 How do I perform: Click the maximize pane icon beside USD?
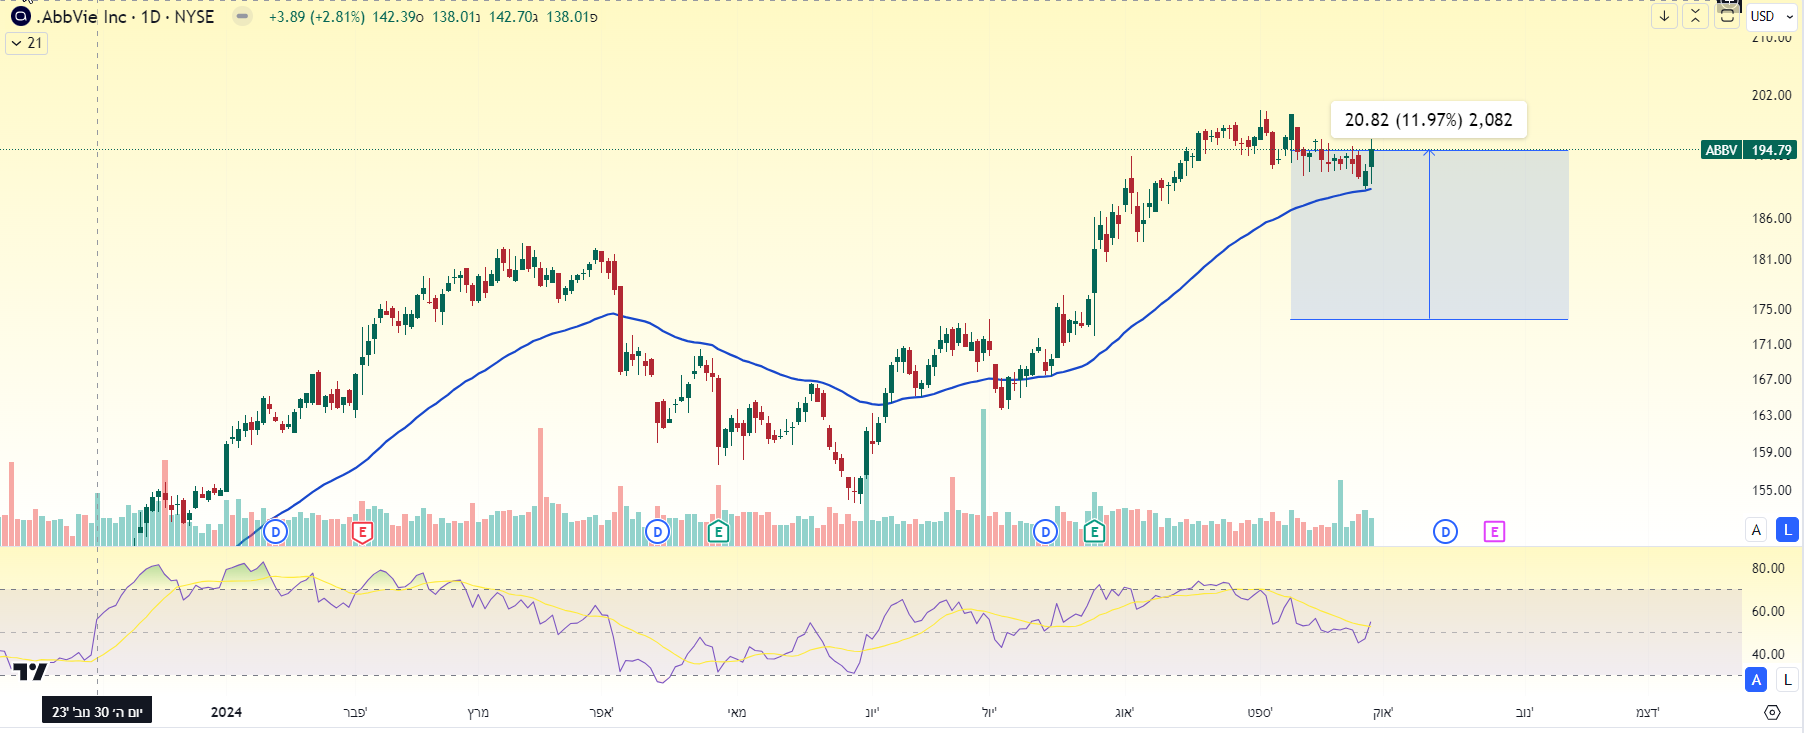(1727, 16)
